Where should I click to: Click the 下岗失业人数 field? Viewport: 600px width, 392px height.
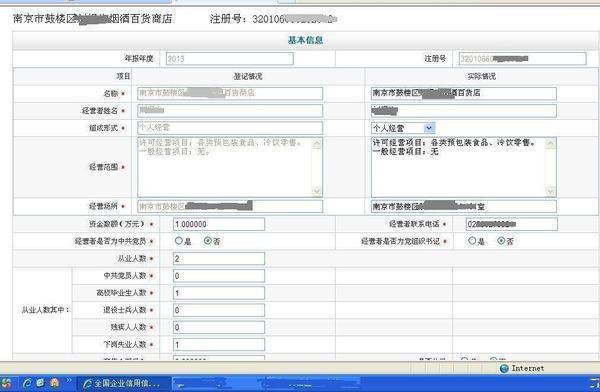(x=218, y=345)
